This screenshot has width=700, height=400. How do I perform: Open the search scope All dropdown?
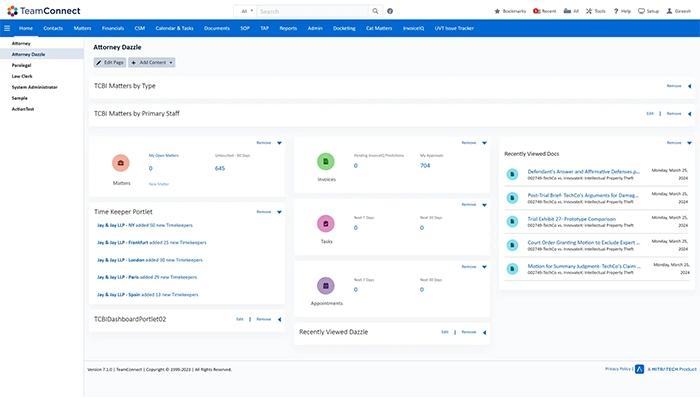247,11
